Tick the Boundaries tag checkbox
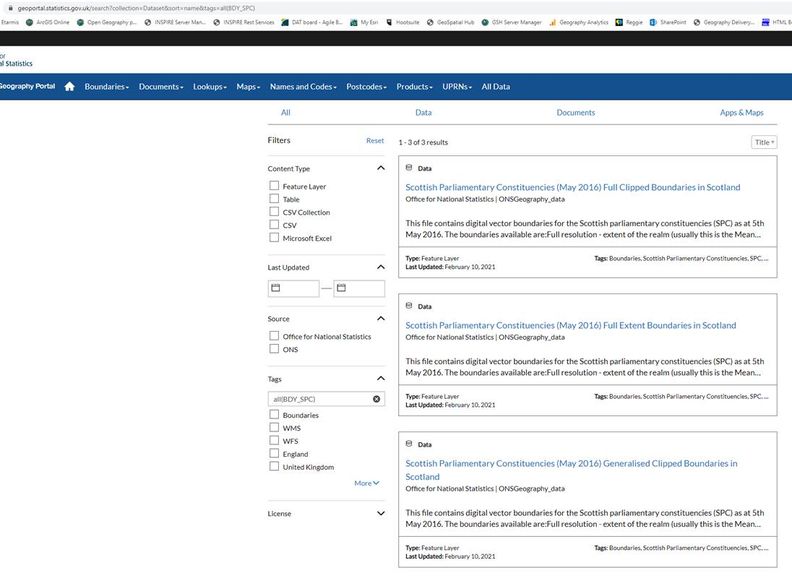The width and height of the screenshot is (792, 576). pyautogui.click(x=274, y=414)
